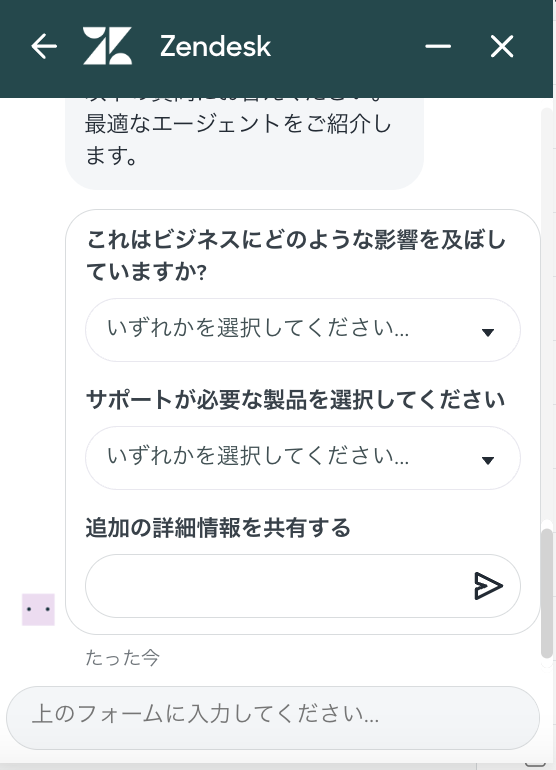Click the bot avatar with two dots
The image size is (556, 770).
coord(38,609)
